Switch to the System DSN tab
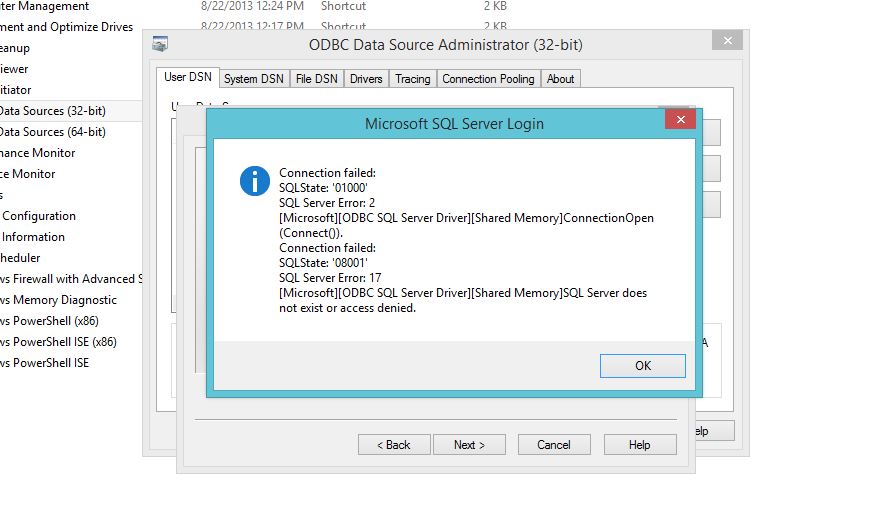895x511 pixels. coord(253,79)
